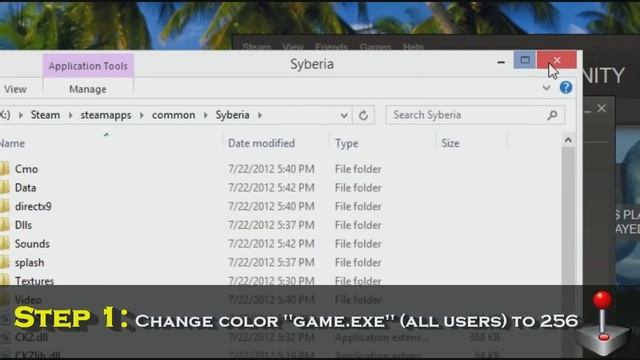
Task: Focus the Search Syberia input box
Action: pyautogui.click(x=475, y=116)
